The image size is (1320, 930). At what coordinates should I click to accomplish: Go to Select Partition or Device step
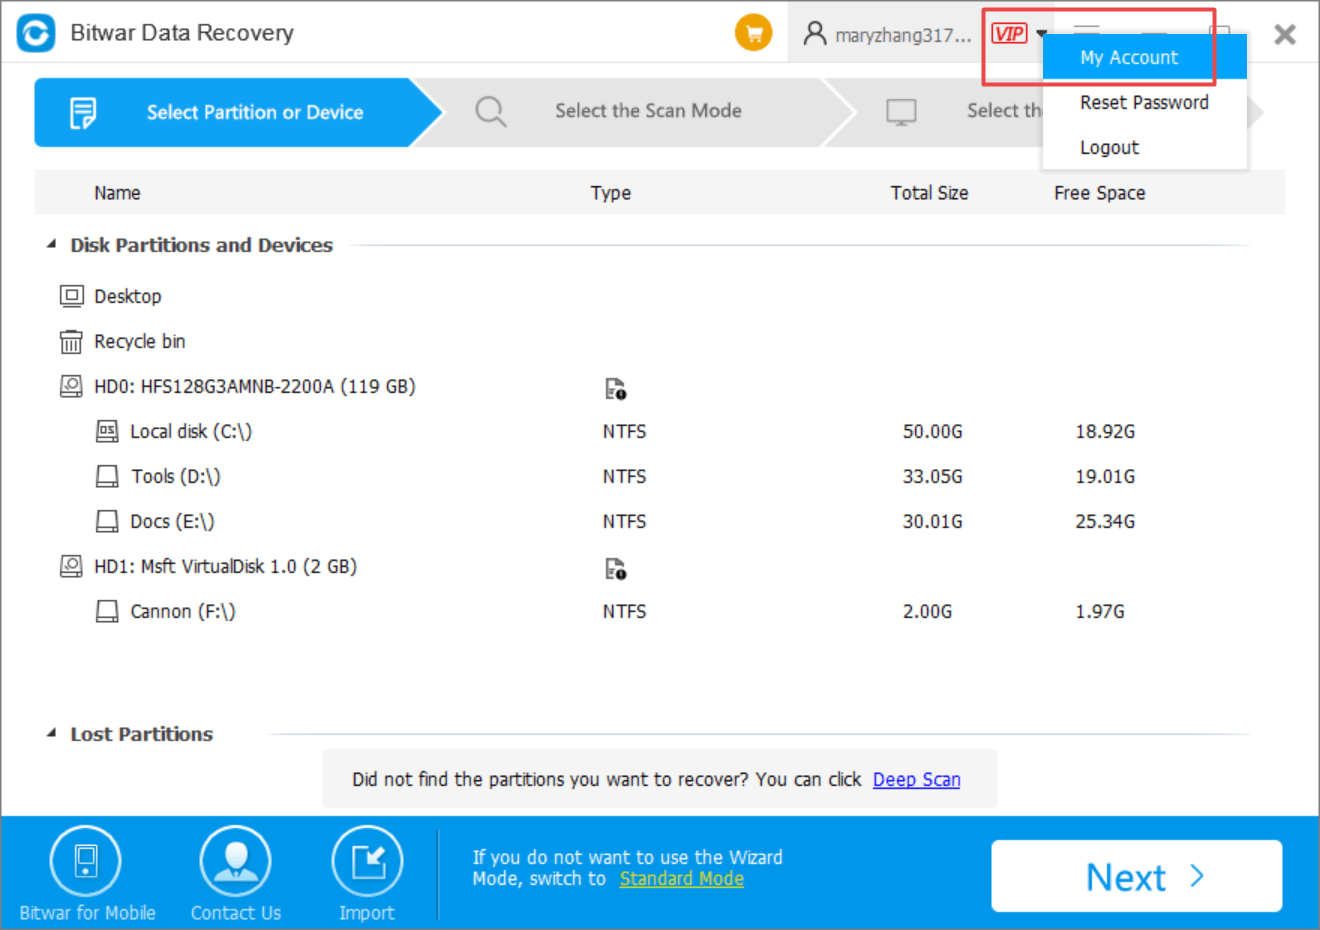tap(239, 112)
